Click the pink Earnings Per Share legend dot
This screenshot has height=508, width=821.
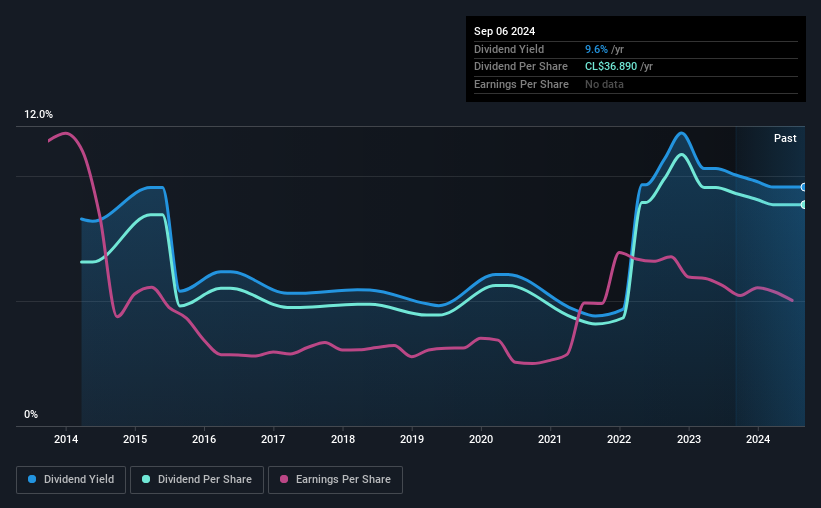pos(284,479)
